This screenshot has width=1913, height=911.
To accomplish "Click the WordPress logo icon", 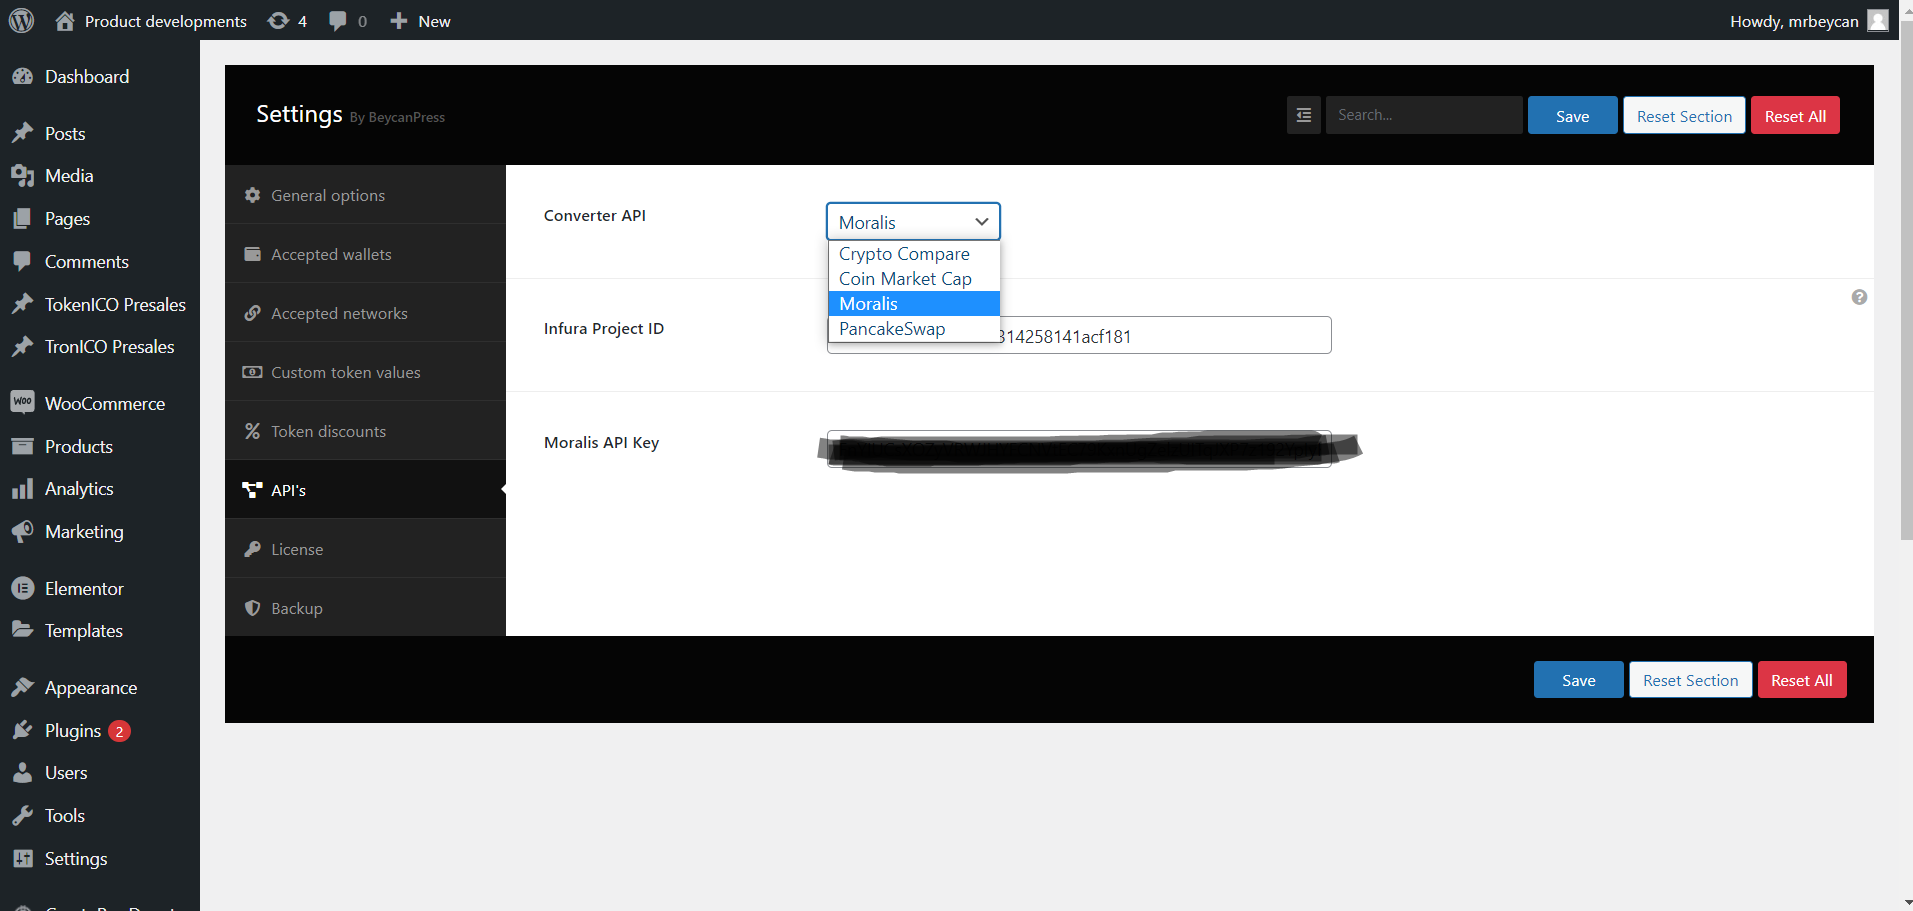I will click(x=22, y=20).
